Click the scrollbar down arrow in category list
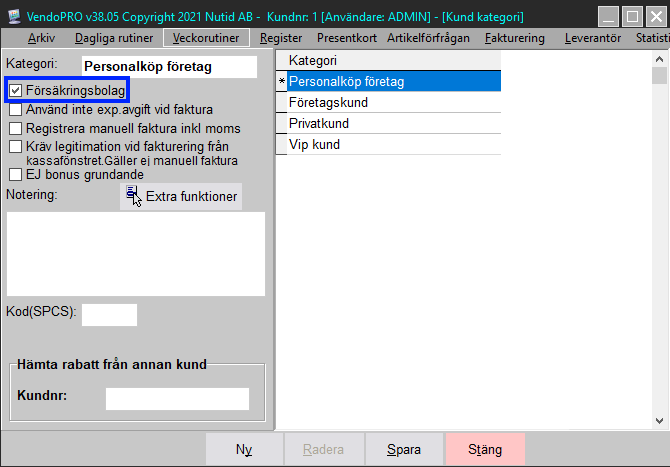670x467 pixels. point(659,421)
